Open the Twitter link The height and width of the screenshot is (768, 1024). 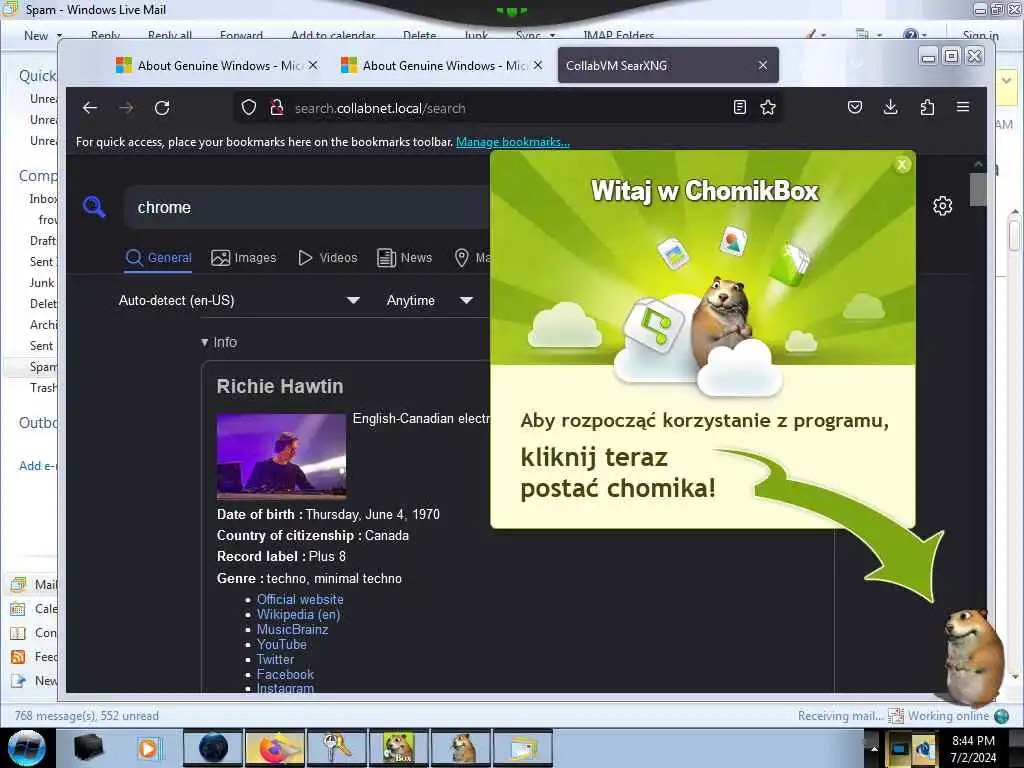tap(275, 659)
